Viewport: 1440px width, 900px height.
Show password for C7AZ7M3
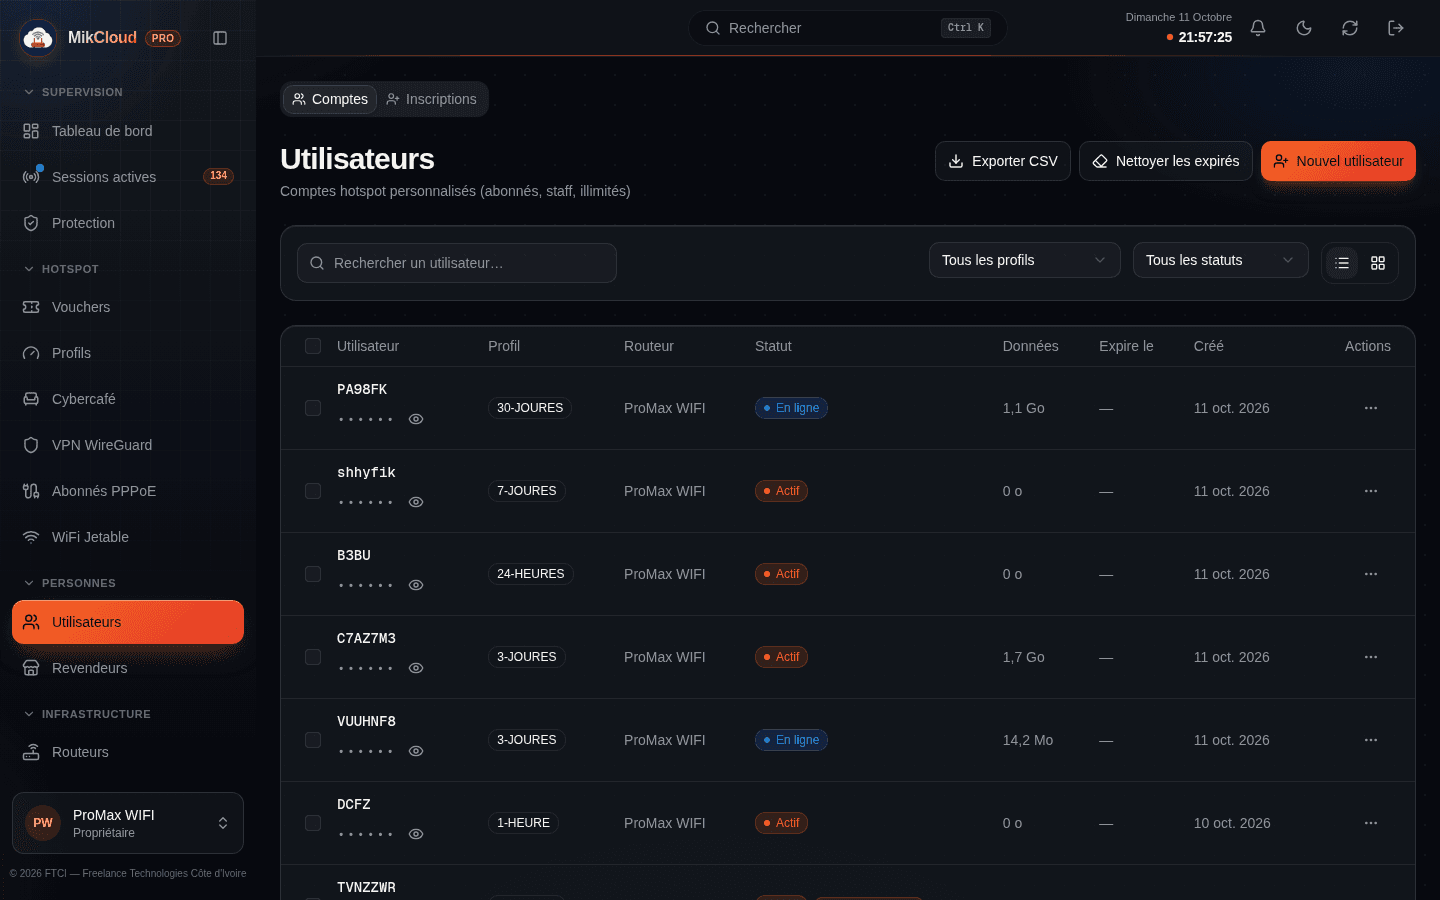416,668
